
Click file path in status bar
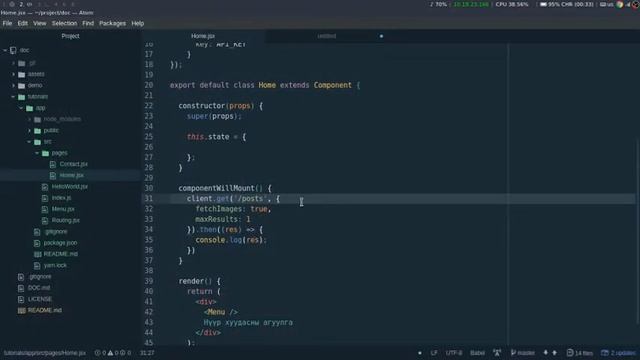[44, 353]
